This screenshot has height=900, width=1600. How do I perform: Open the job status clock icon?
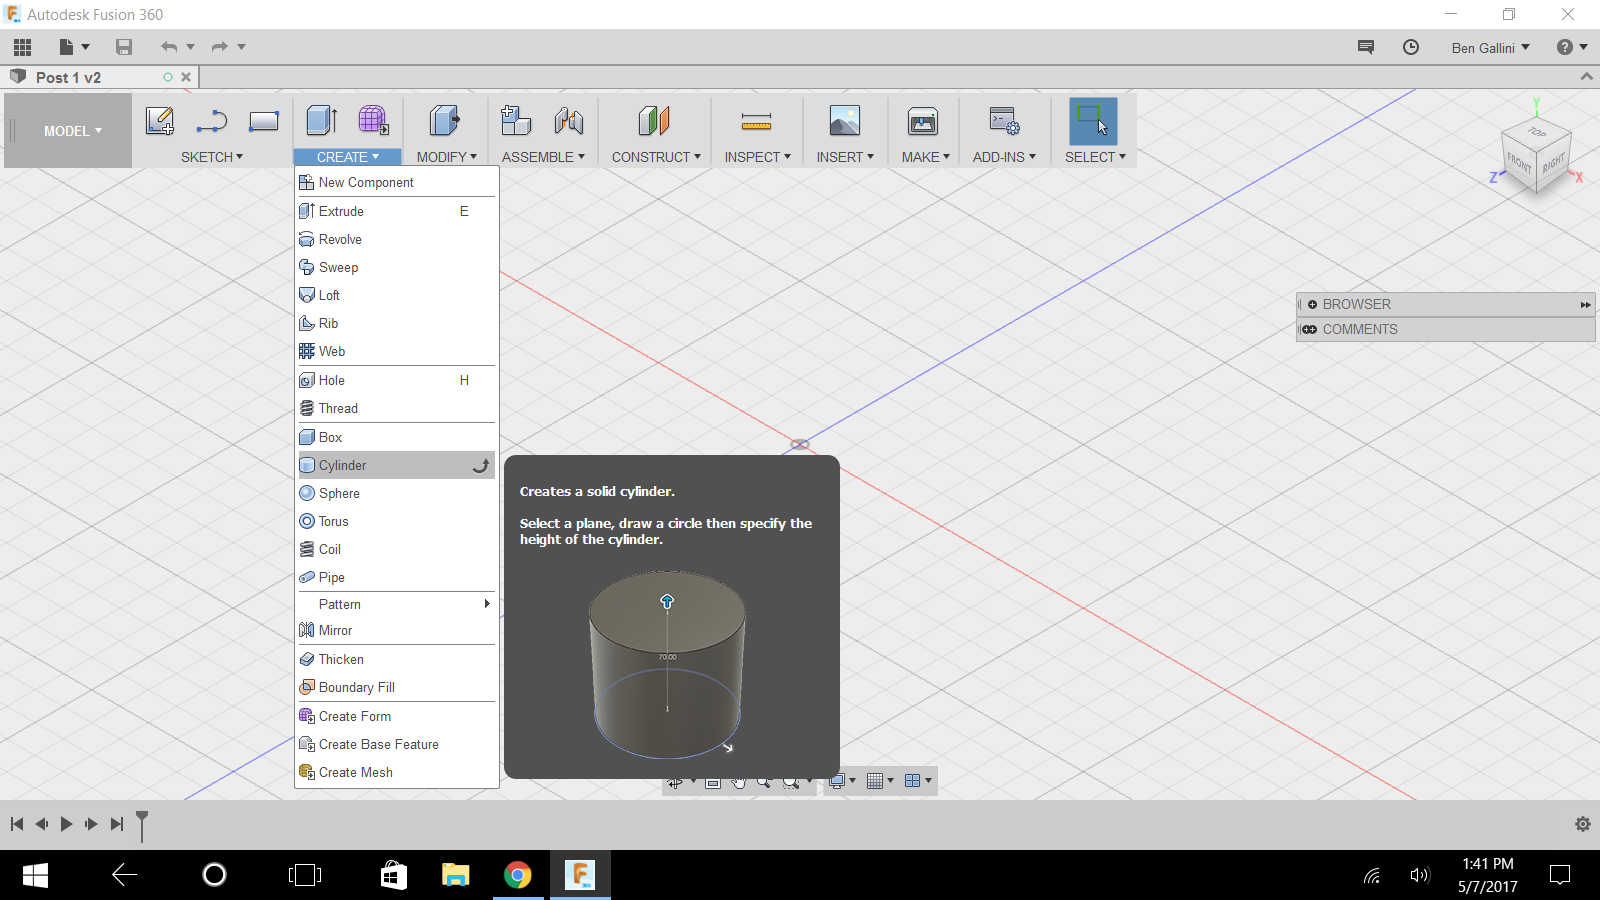point(1411,47)
